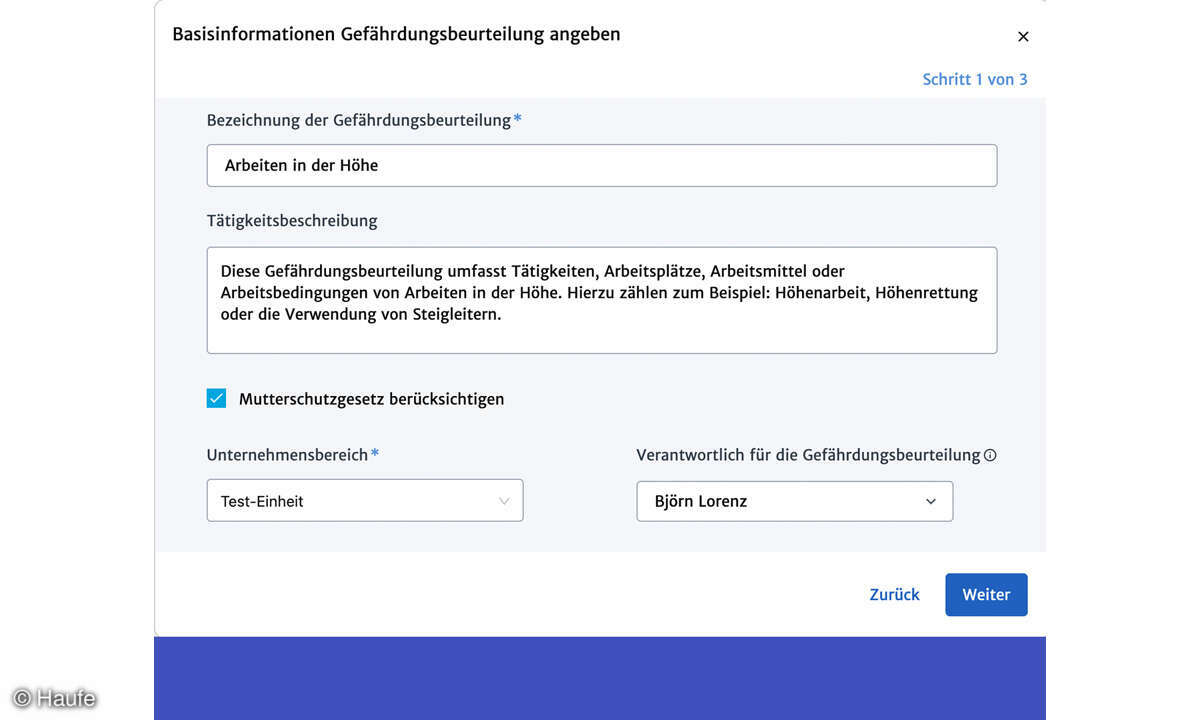Open the Verantwortlich dropdown showing Björn Lorenz
1200x720 pixels.
(x=795, y=501)
